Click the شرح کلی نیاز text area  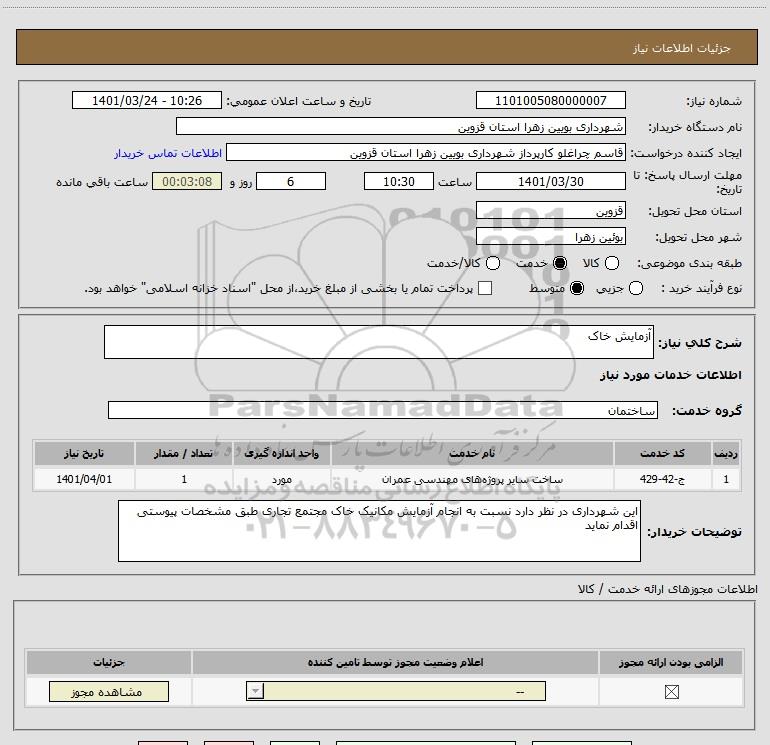pyautogui.click(x=379, y=342)
